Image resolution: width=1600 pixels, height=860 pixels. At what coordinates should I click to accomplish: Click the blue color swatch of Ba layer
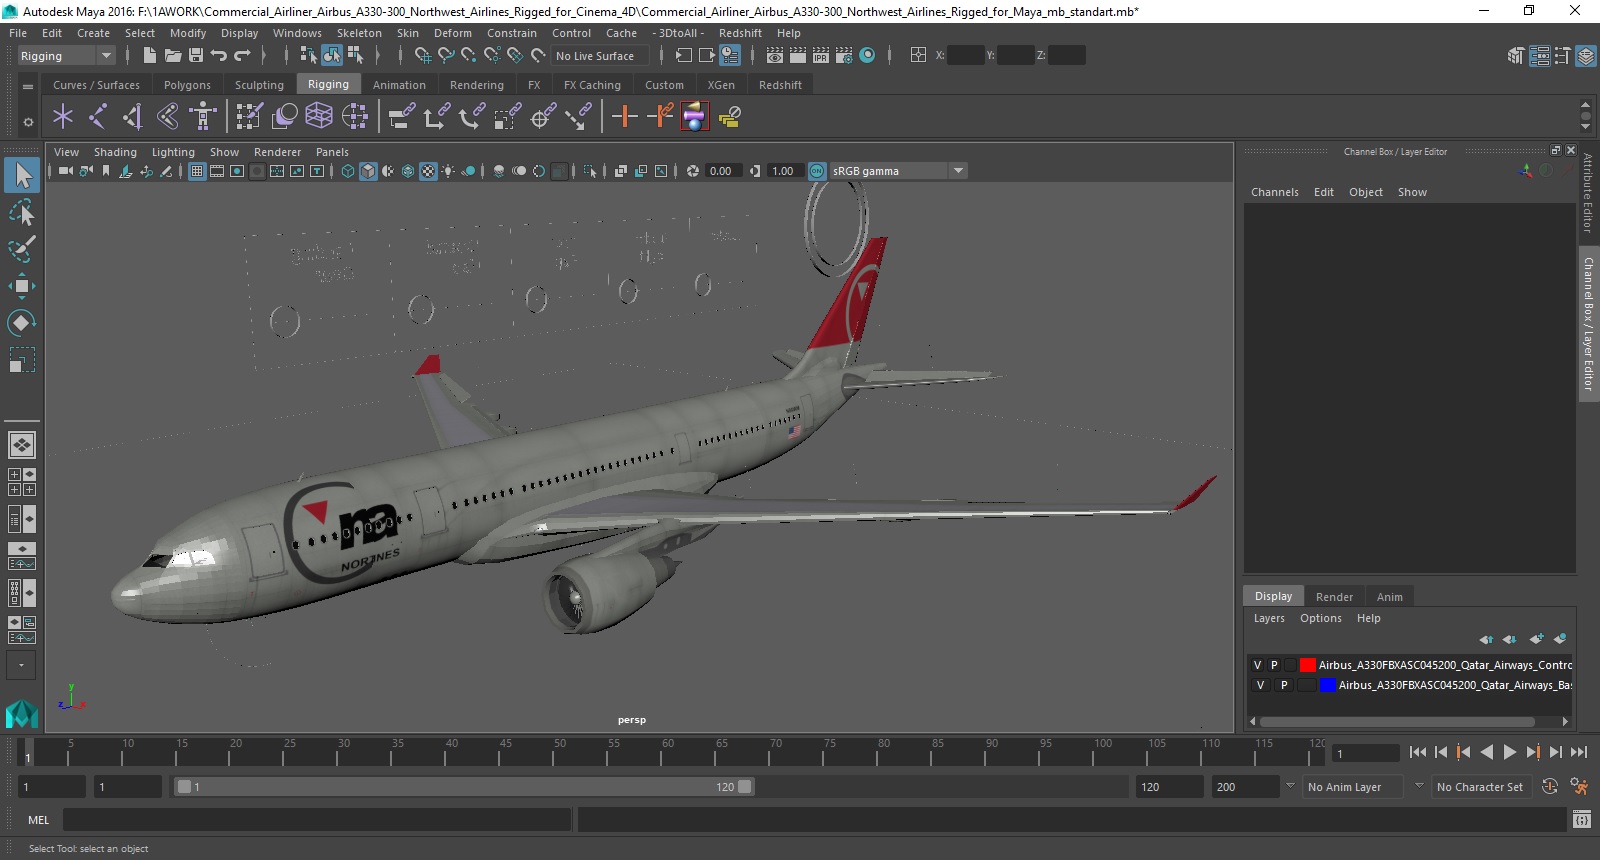[1328, 685]
